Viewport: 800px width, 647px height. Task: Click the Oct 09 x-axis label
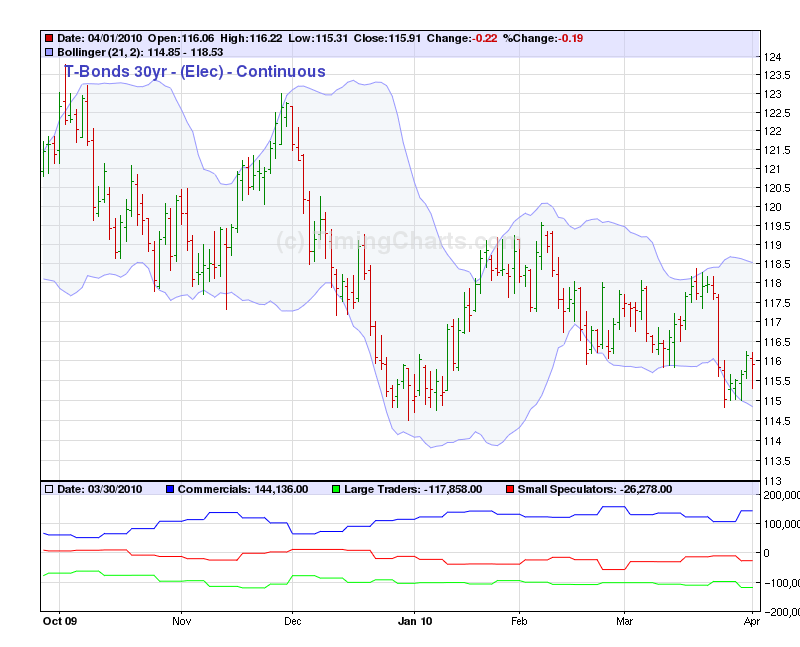click(x=58, y=622)
